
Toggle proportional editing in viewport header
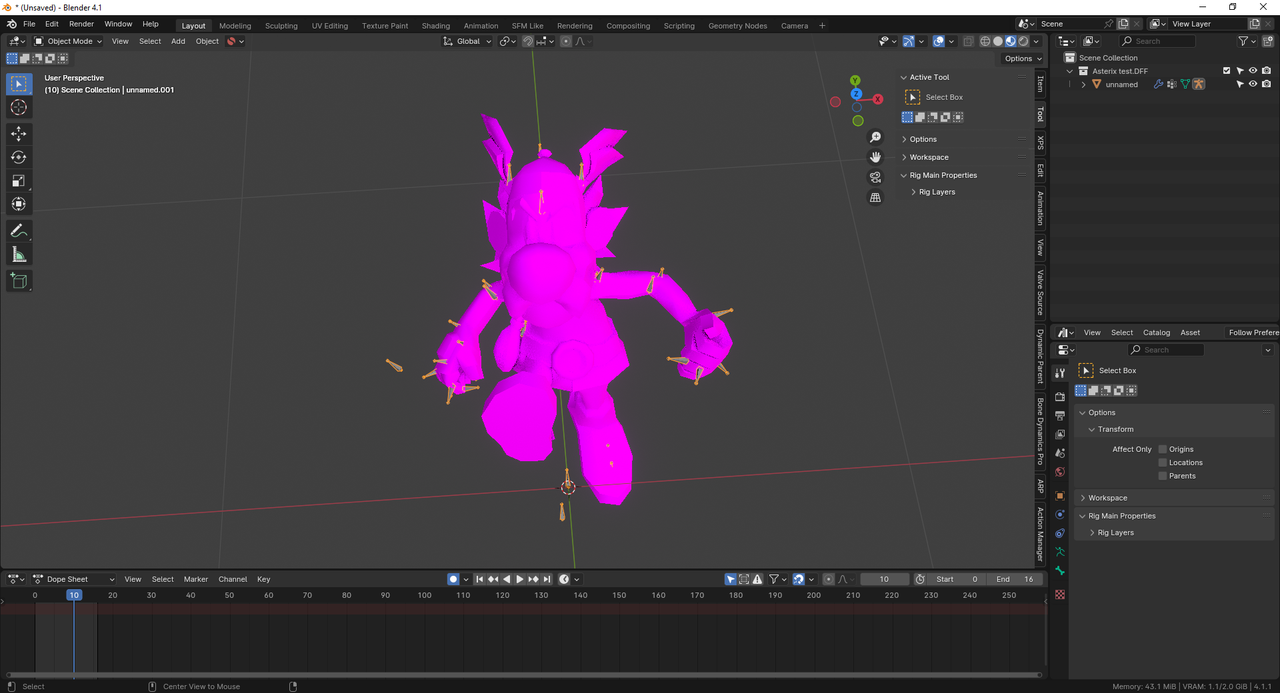[x=566, y=41]
